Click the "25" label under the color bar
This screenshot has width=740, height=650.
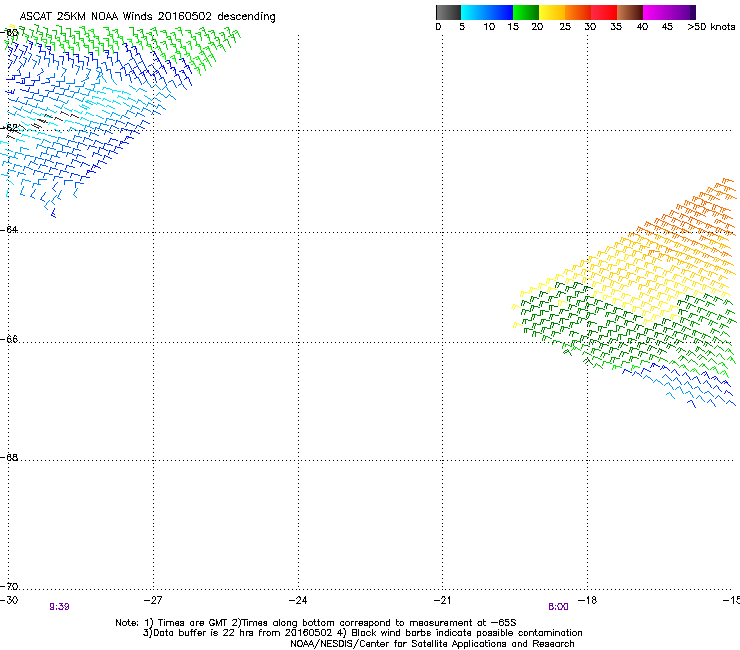click(565, 27)
